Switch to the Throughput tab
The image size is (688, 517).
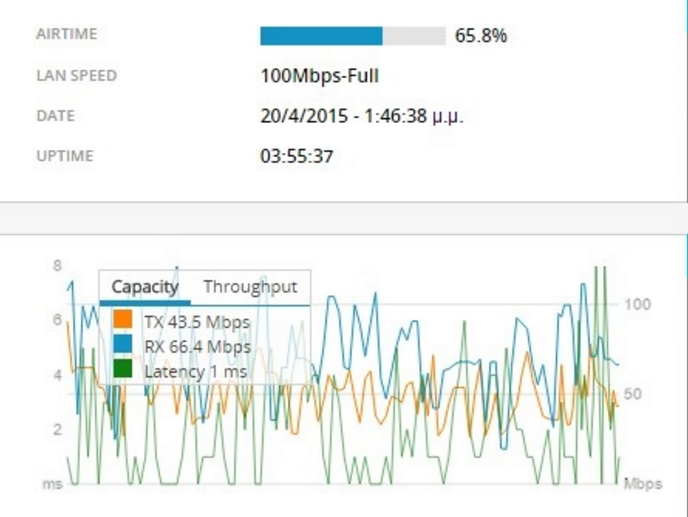click(250, 287)
